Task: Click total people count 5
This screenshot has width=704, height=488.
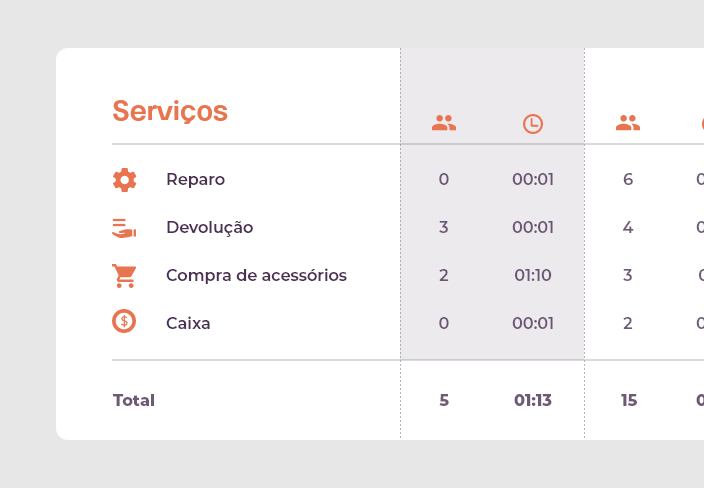Action: tap(444, 400)
